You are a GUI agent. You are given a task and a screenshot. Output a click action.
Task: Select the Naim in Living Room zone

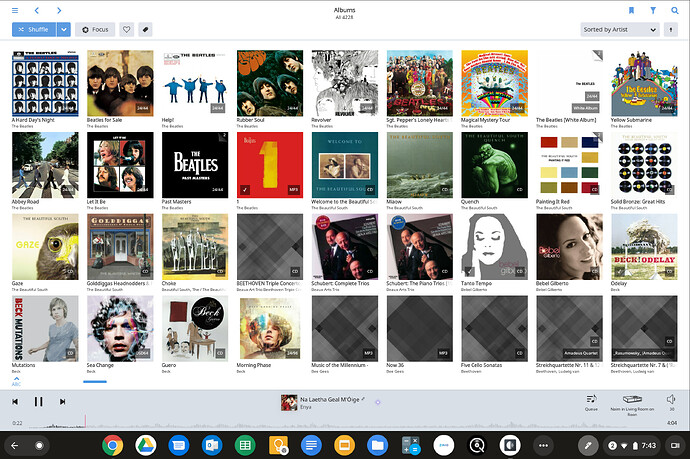pyautogui.click(x=632, y=404)
